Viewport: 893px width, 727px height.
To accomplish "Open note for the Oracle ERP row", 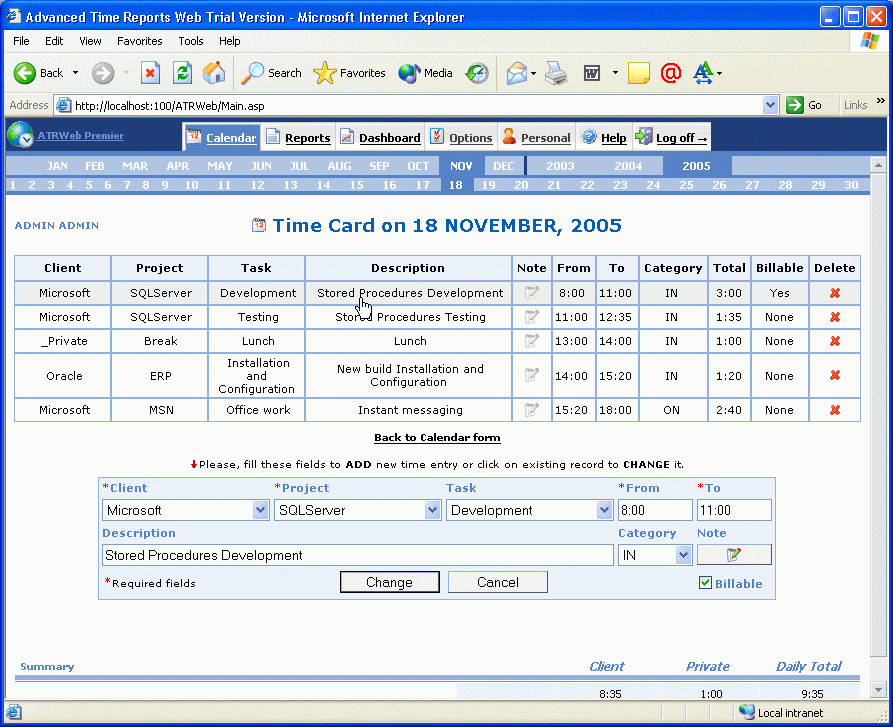I will 531,375.
